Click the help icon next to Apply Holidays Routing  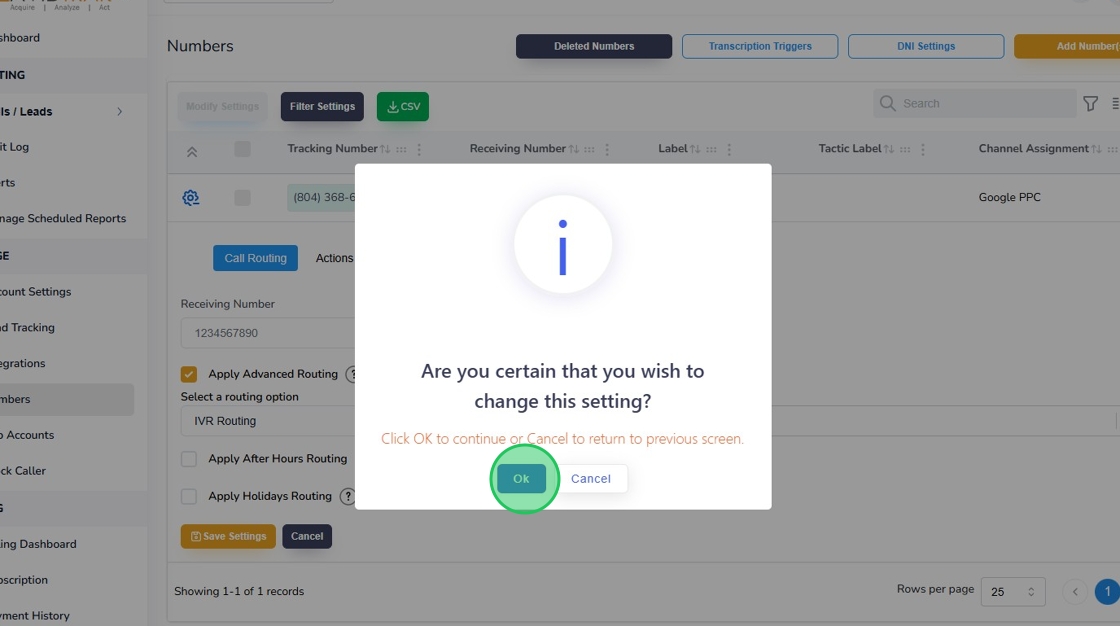click(348, 496)
